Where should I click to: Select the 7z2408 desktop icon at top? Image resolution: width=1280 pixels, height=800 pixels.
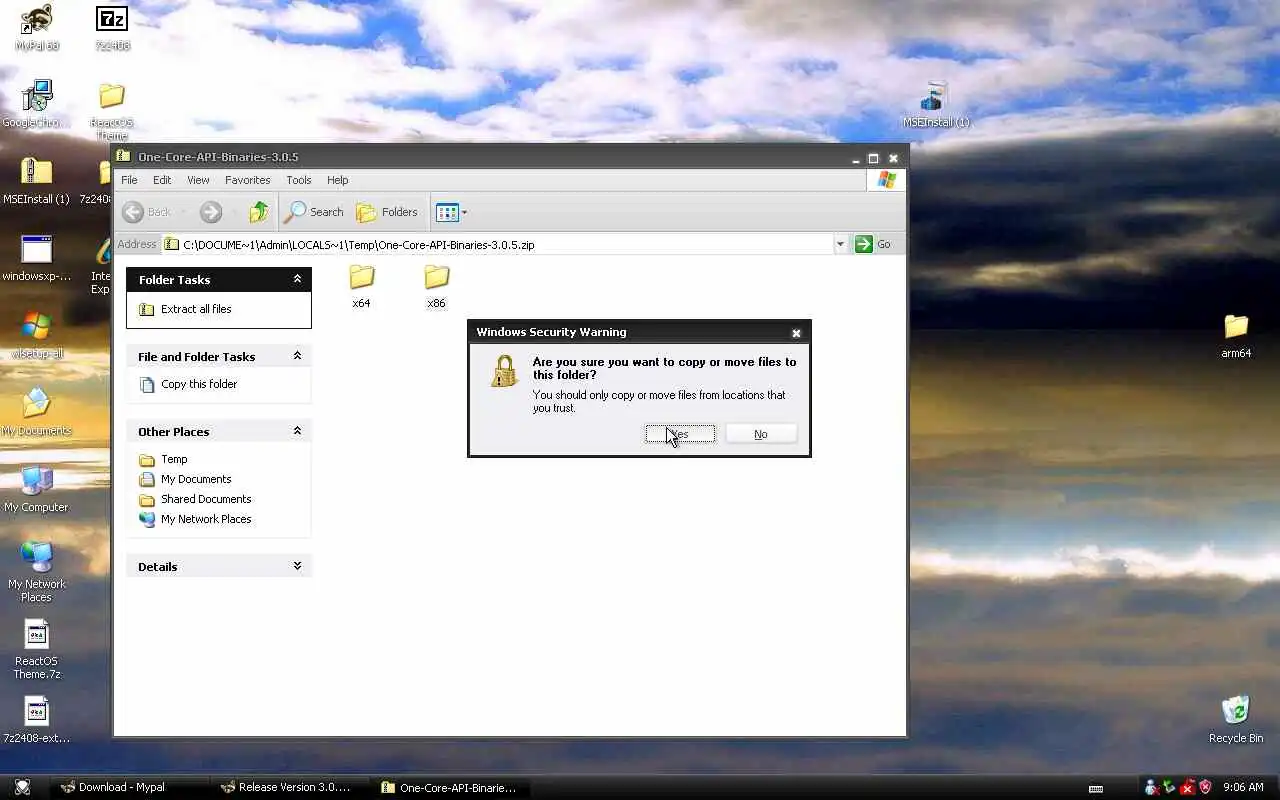tap(112, 27)
